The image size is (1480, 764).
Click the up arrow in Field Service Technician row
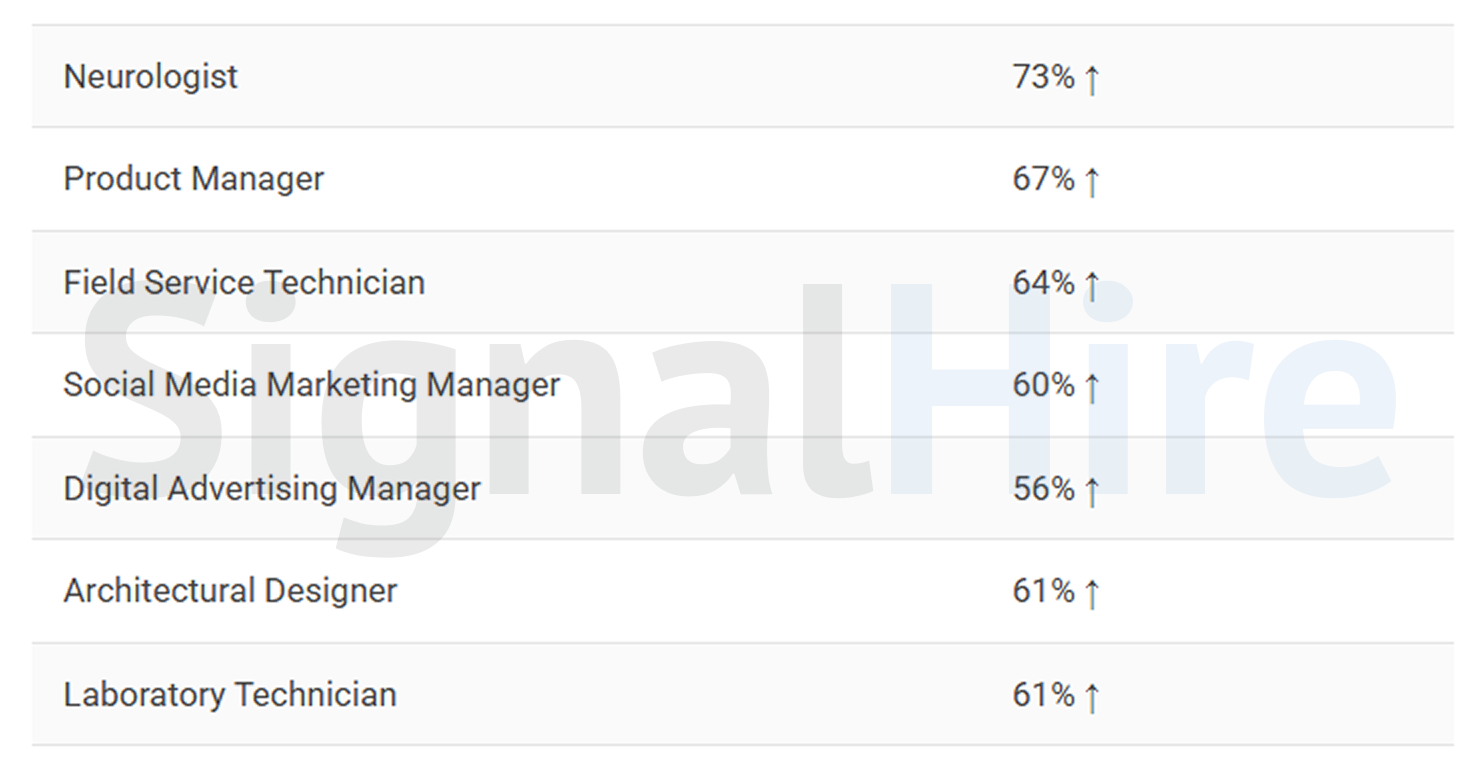pyautogui.click(x=1091, y=285)
